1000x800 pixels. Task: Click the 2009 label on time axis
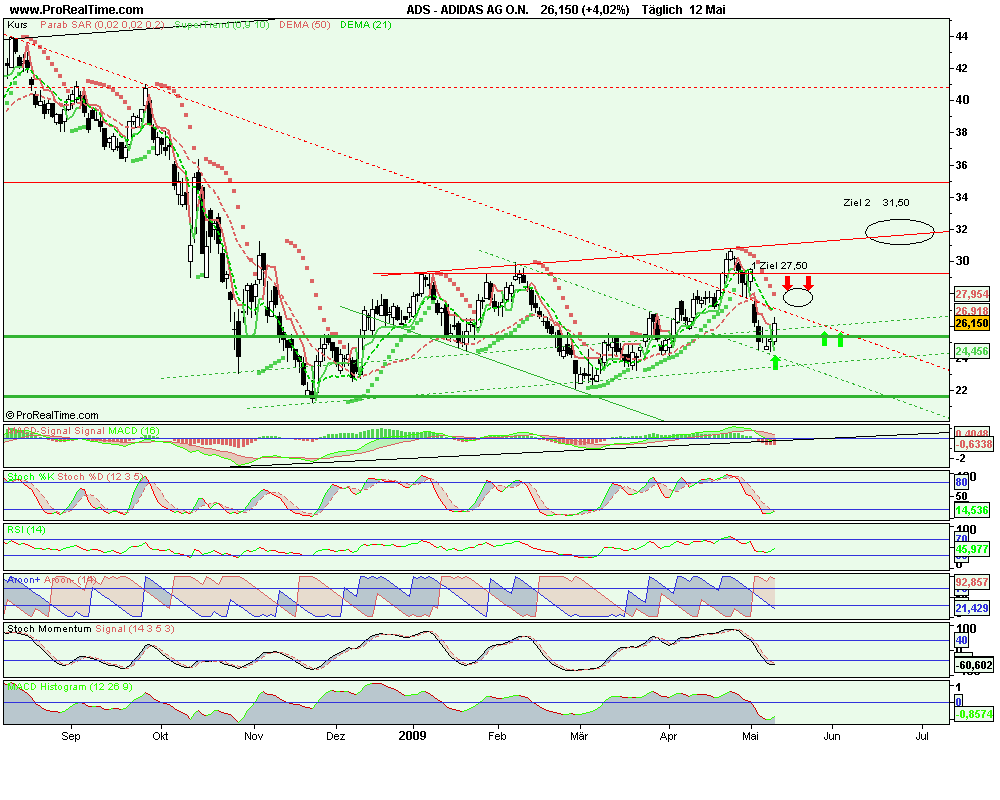[x=414, y=735]
